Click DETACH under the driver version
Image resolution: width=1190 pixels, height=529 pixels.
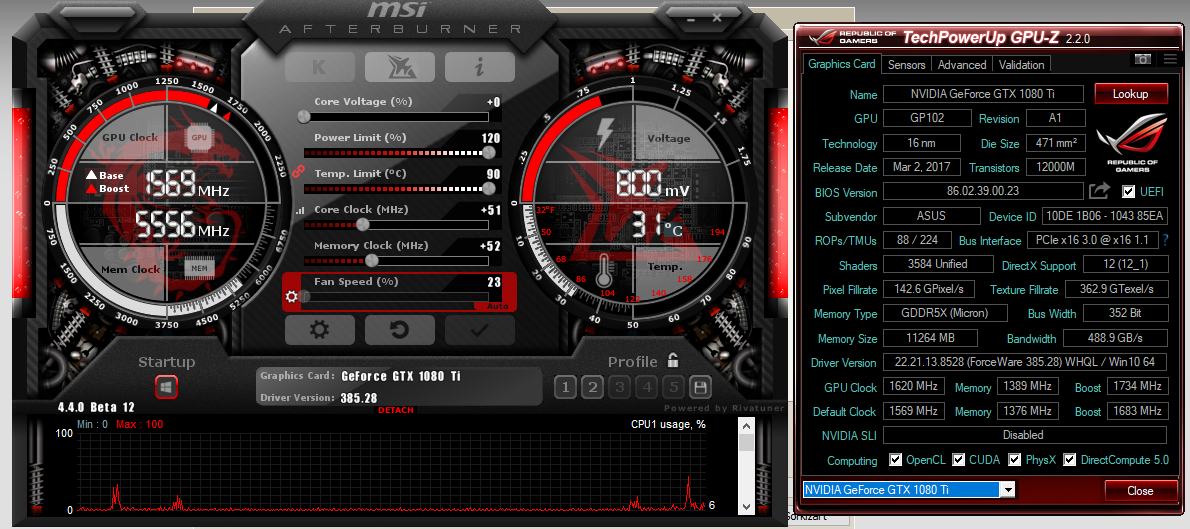pos(395,411)
